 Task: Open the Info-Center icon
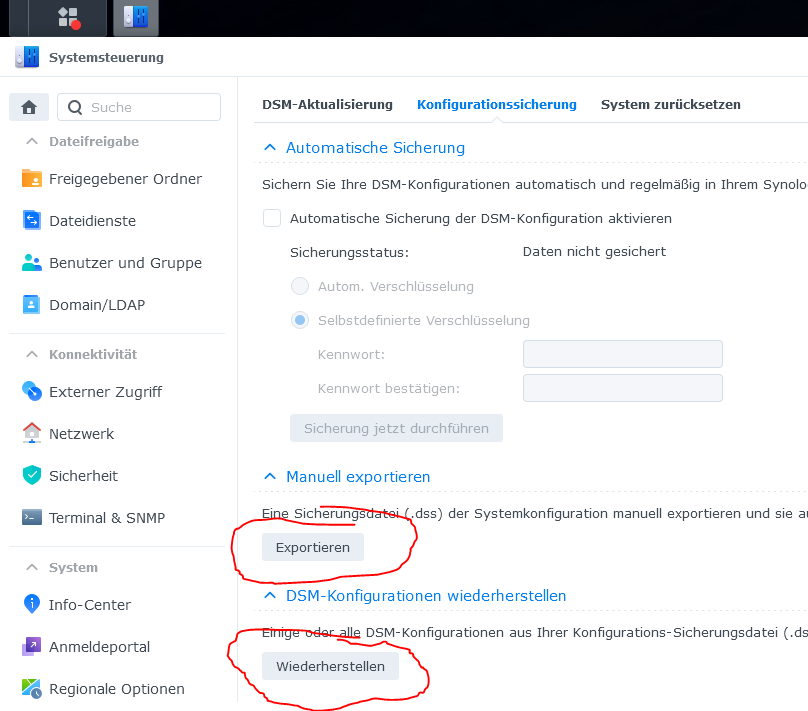tap(32, 604)
